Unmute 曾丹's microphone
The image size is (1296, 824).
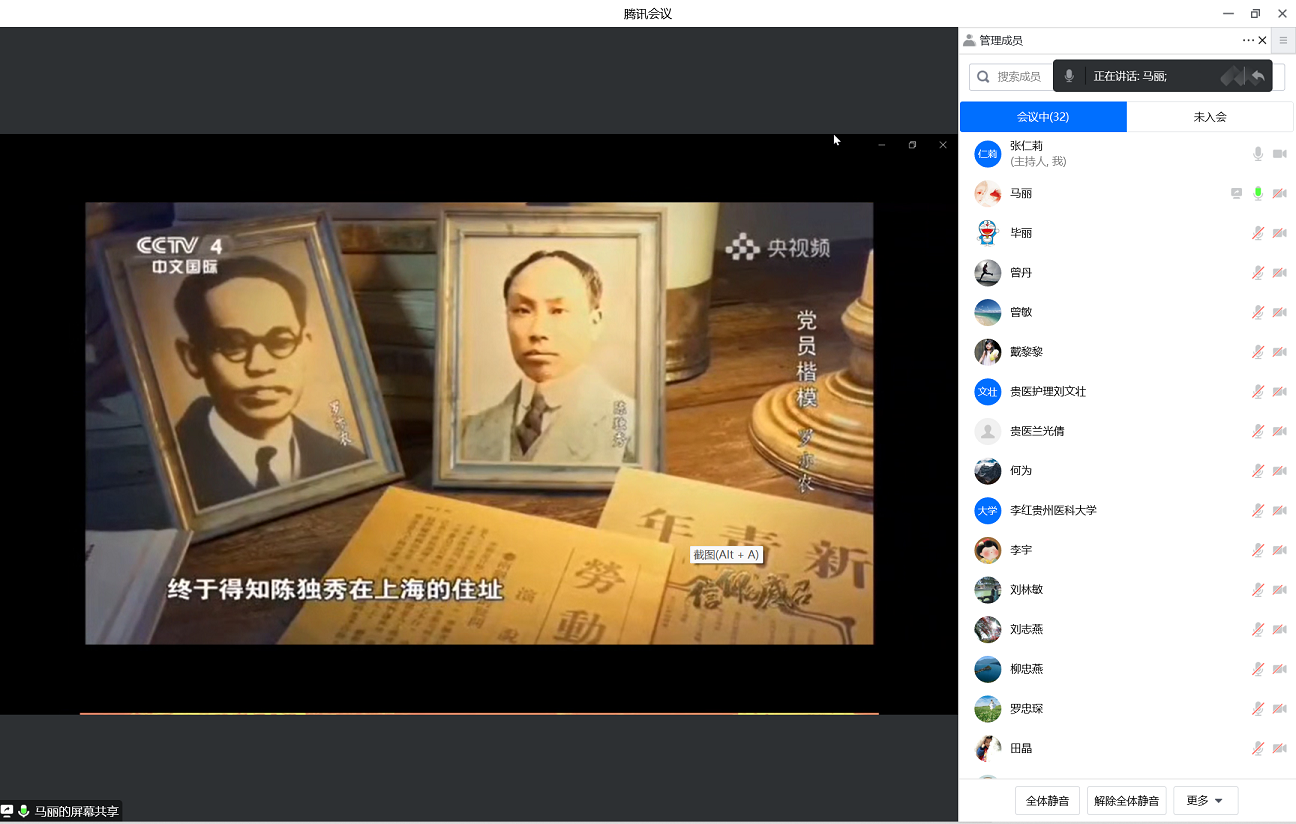tap(1258, 273)
